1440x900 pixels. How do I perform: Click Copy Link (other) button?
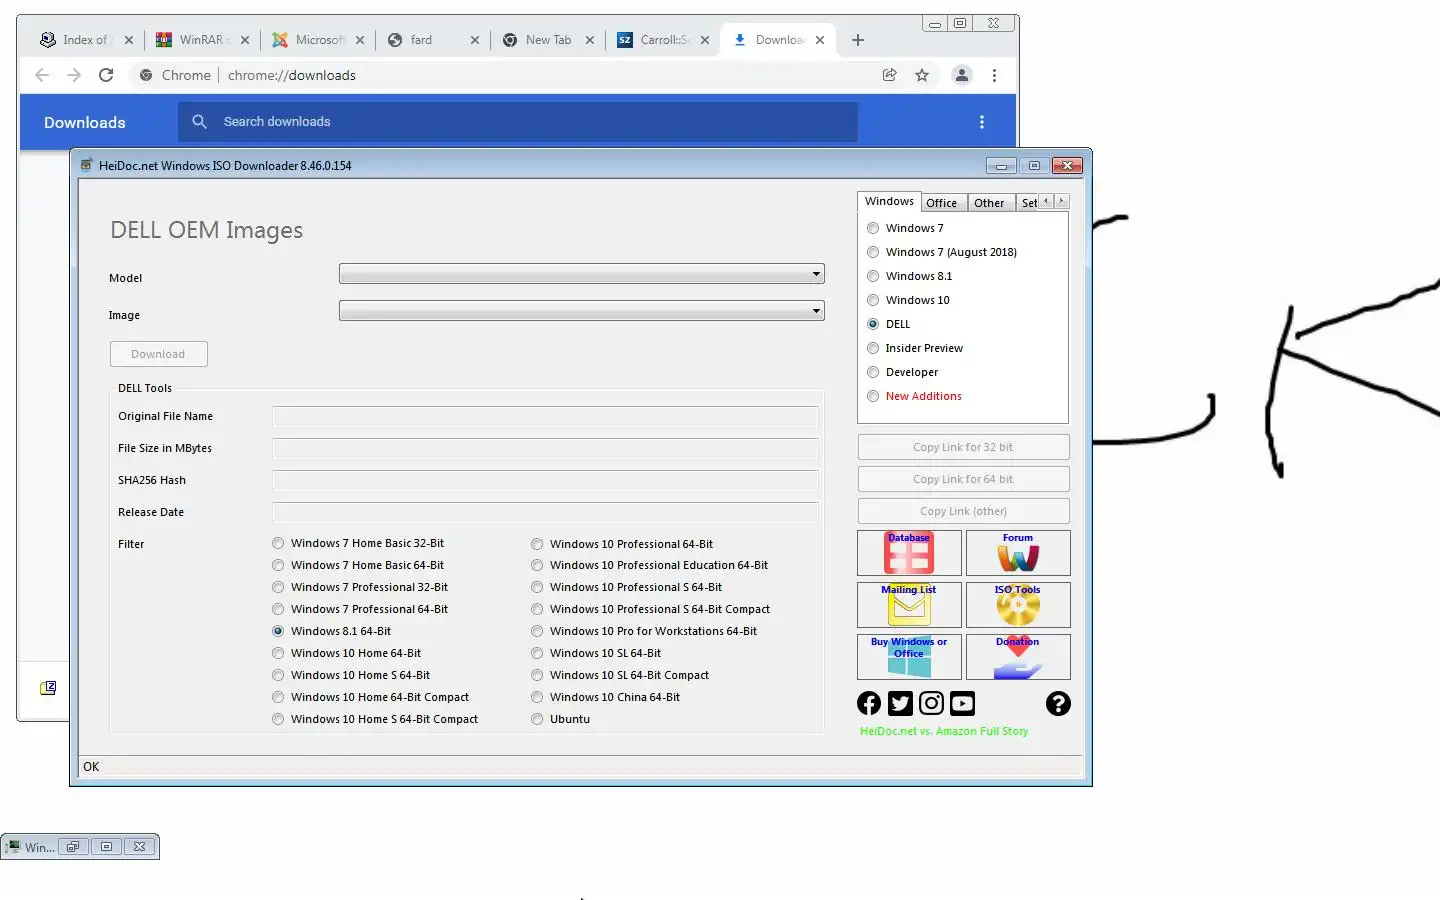click(x=963, y=511)
